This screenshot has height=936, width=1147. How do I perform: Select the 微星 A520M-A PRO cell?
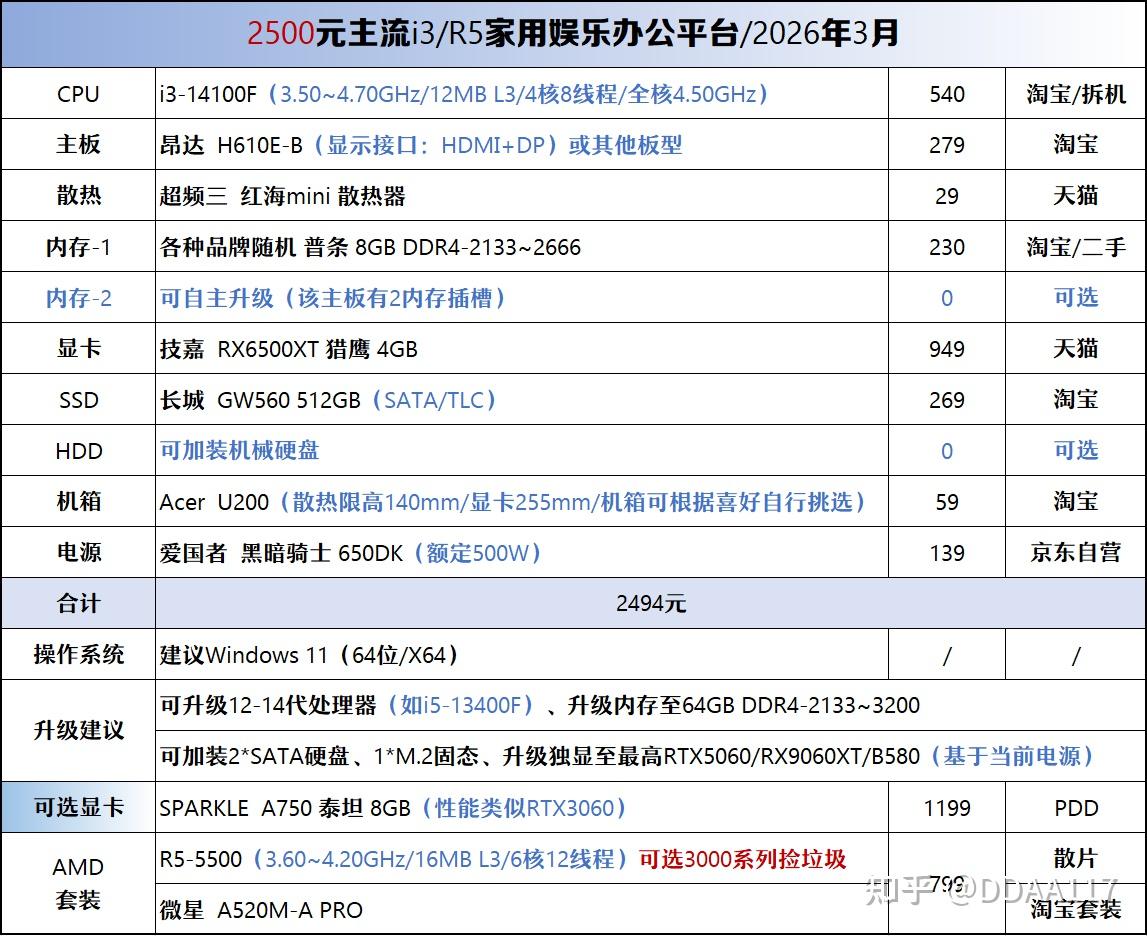pyautogui.click(x=522, y=909)
